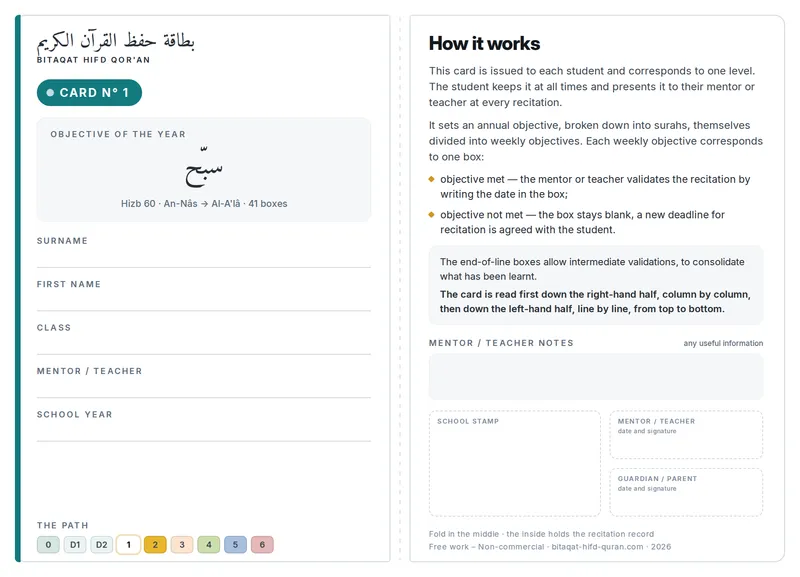Viewport: 800px width, 577px height.
Task: Click the OBJECTIVE OF THE YEAR label
Action: [118, 134]
